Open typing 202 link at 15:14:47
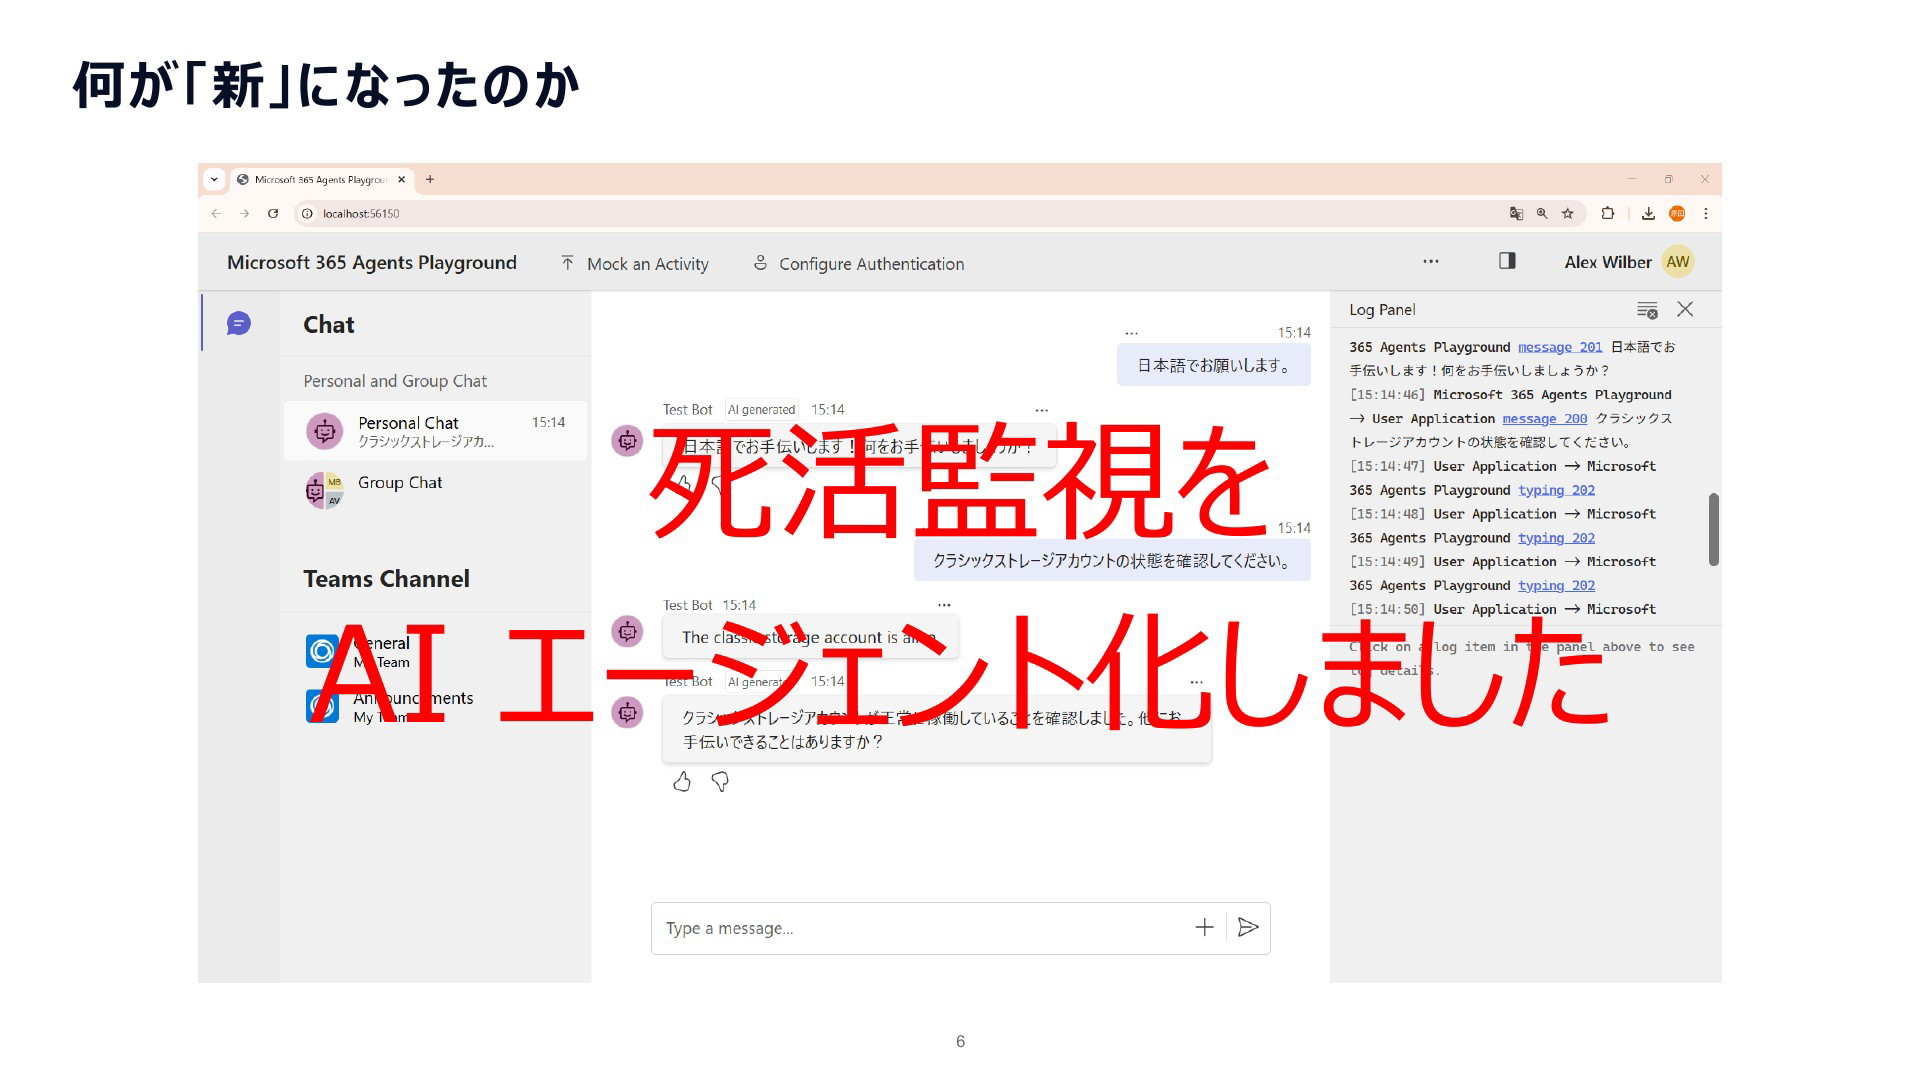Screen dimensions: 1920x1080 [1556, 490]
